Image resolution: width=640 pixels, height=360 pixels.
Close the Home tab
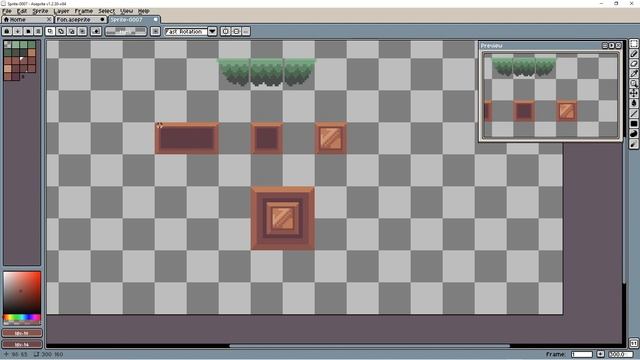(49, 19)
